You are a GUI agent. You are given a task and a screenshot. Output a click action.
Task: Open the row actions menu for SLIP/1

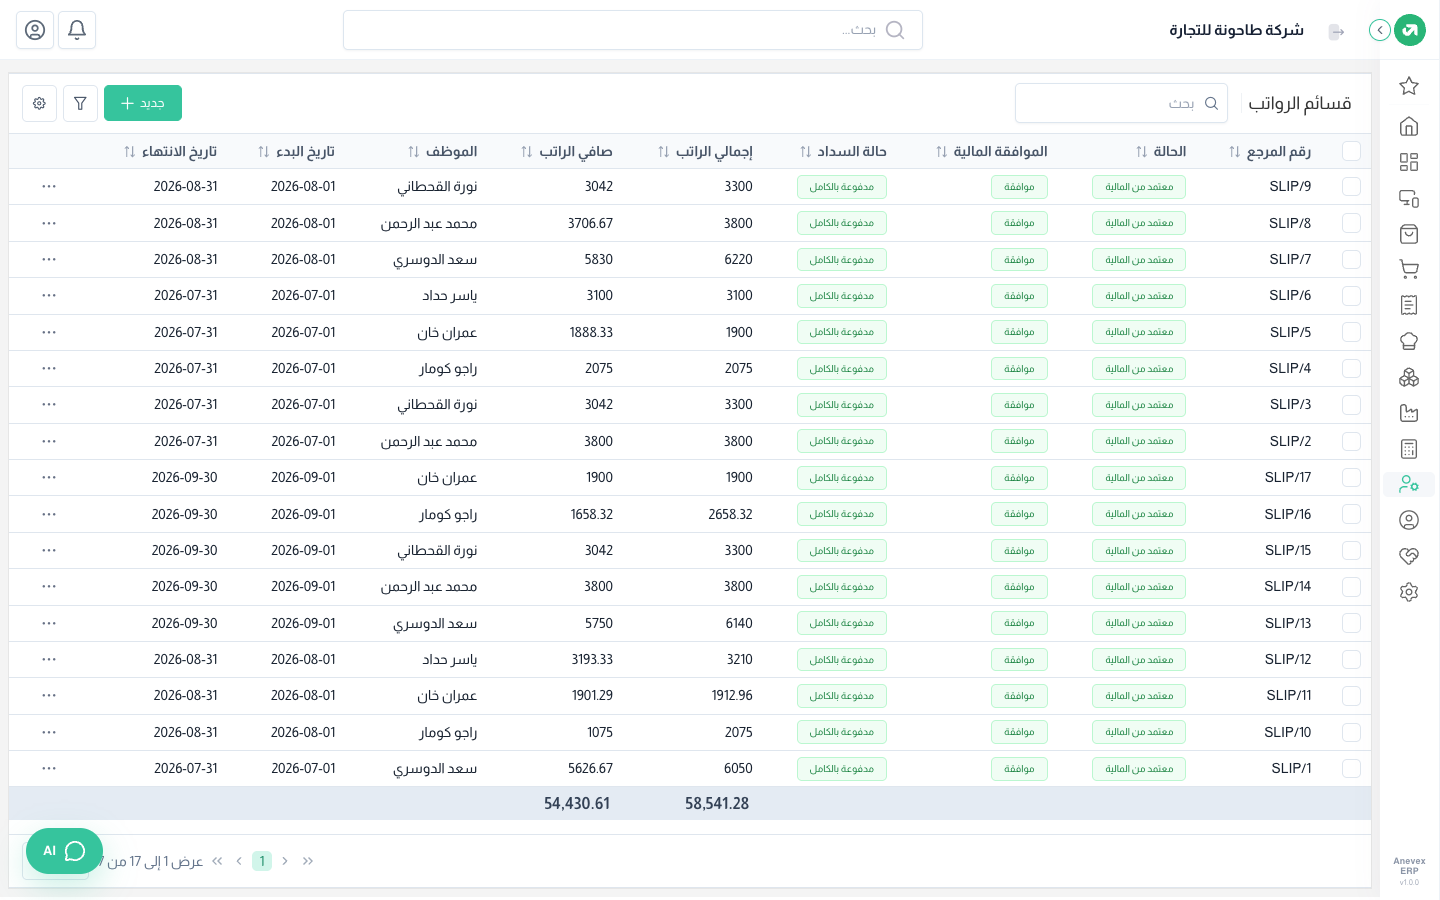tap(49, 769)
